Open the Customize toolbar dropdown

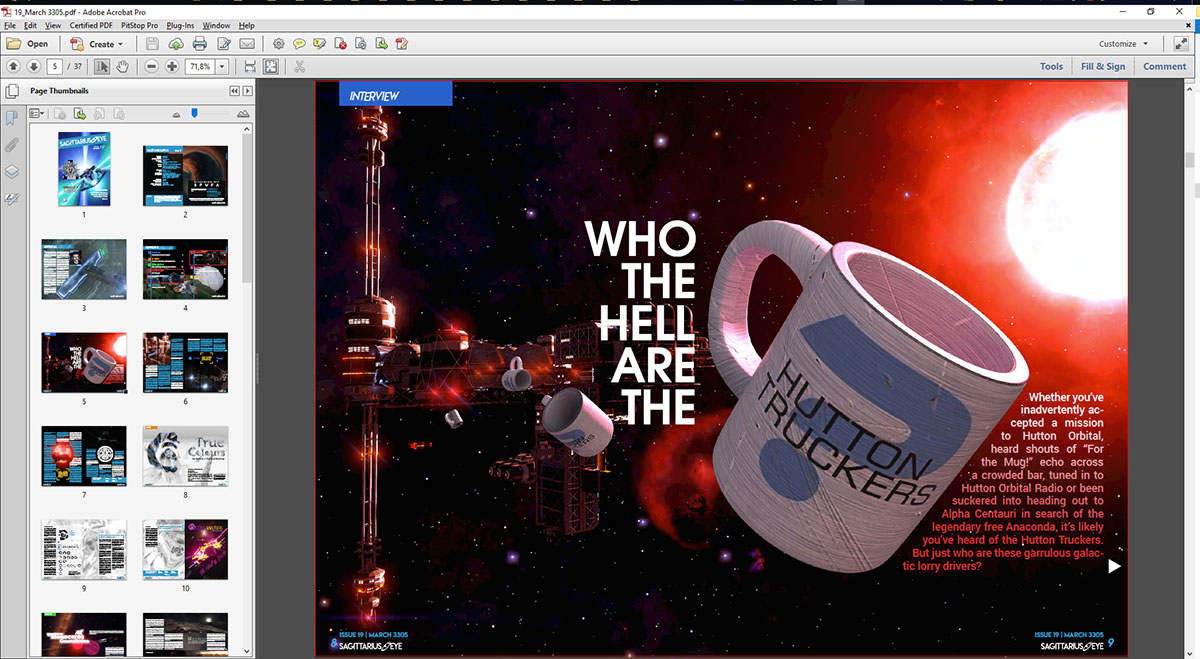1124,44
